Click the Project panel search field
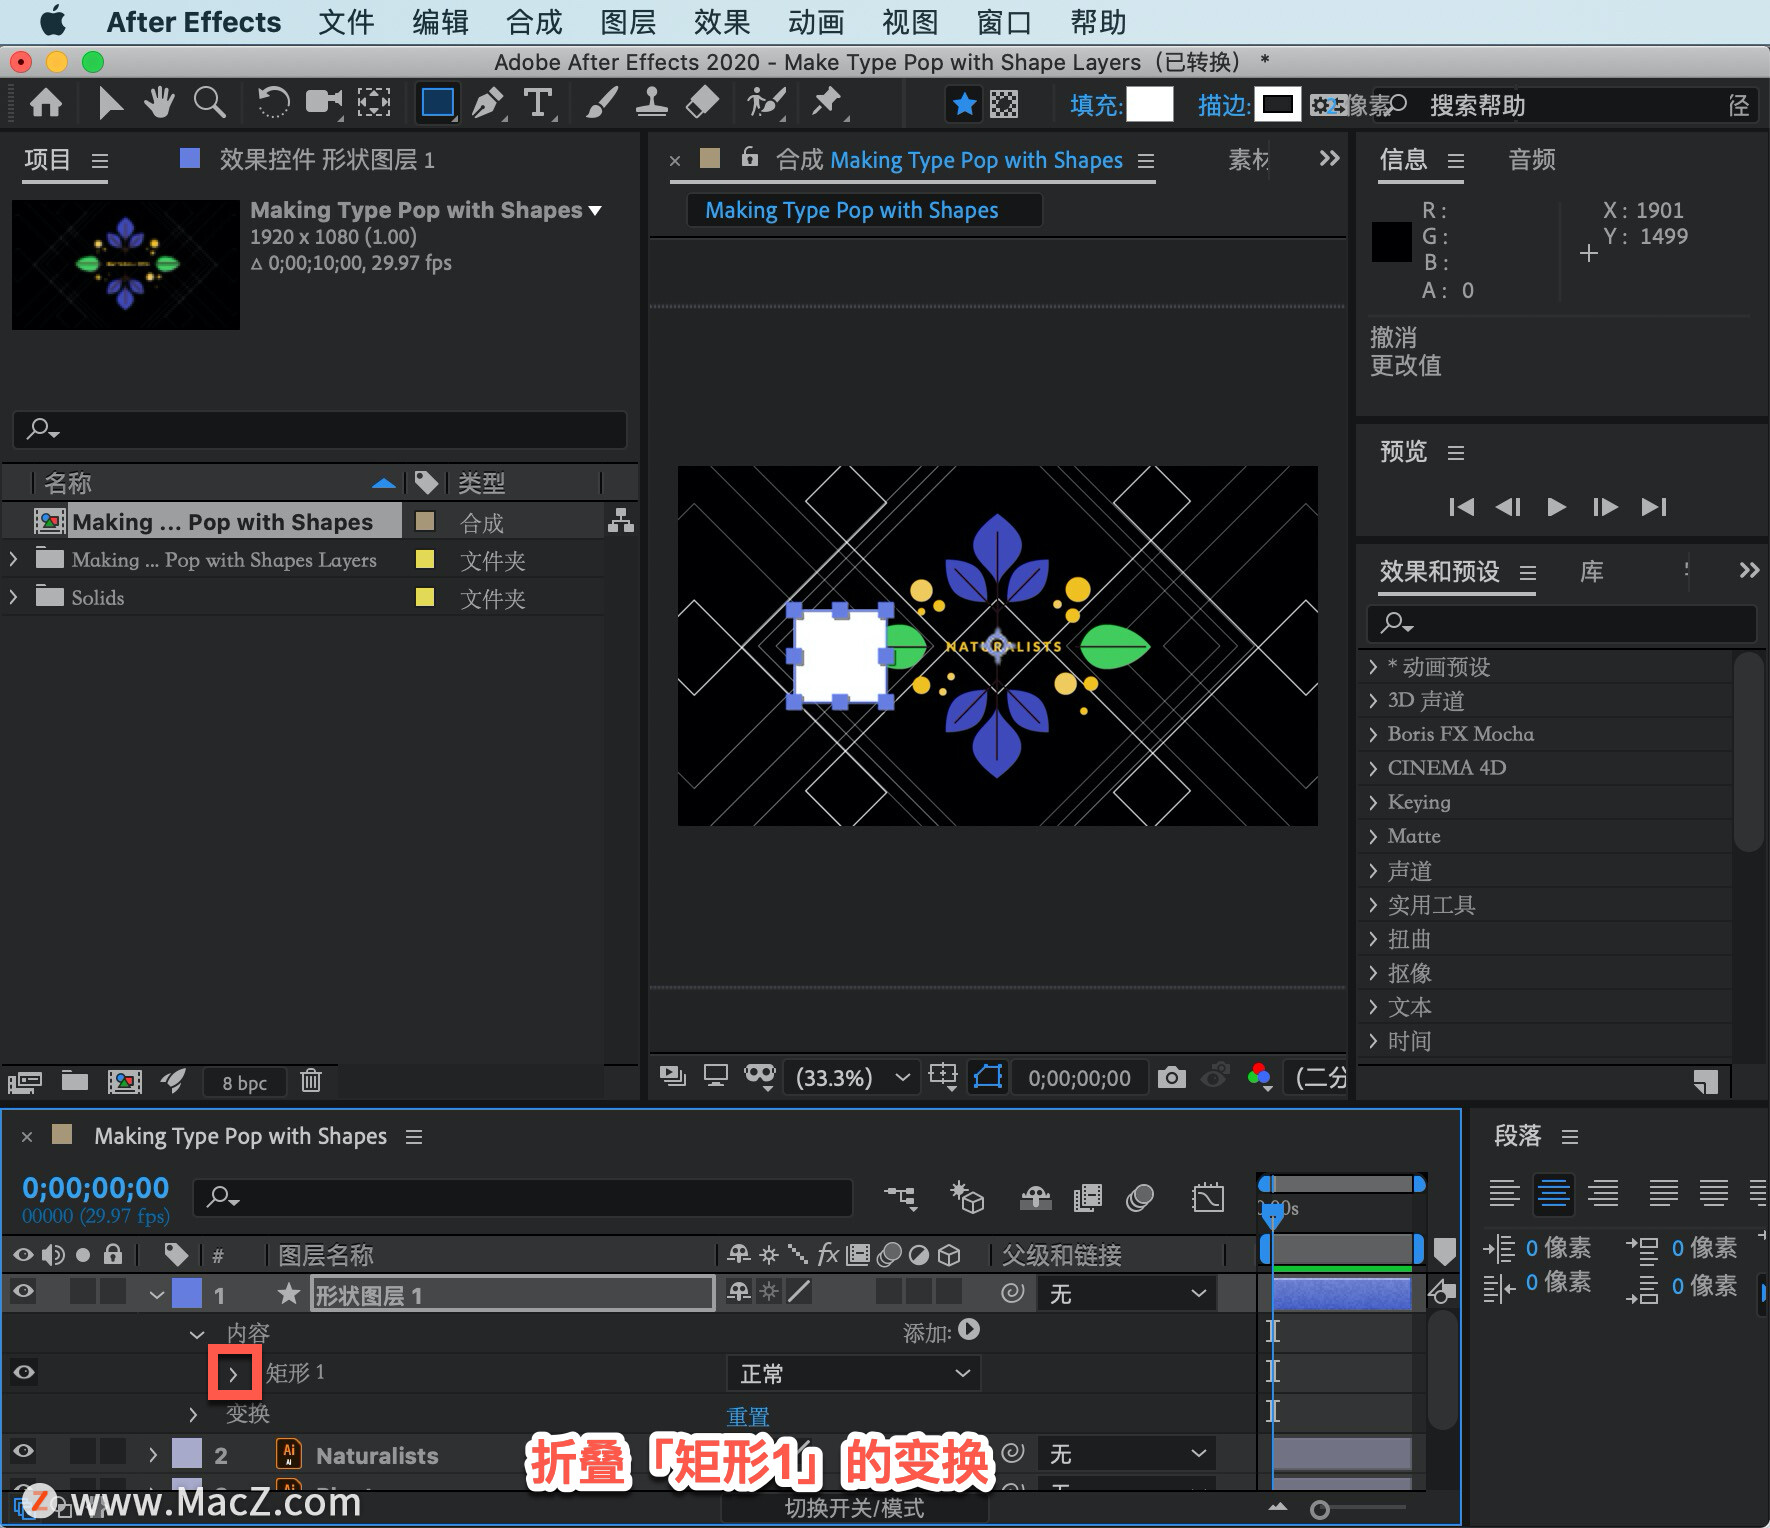The height and width of the screenshot is (1528, 1770). click(320, 429)
